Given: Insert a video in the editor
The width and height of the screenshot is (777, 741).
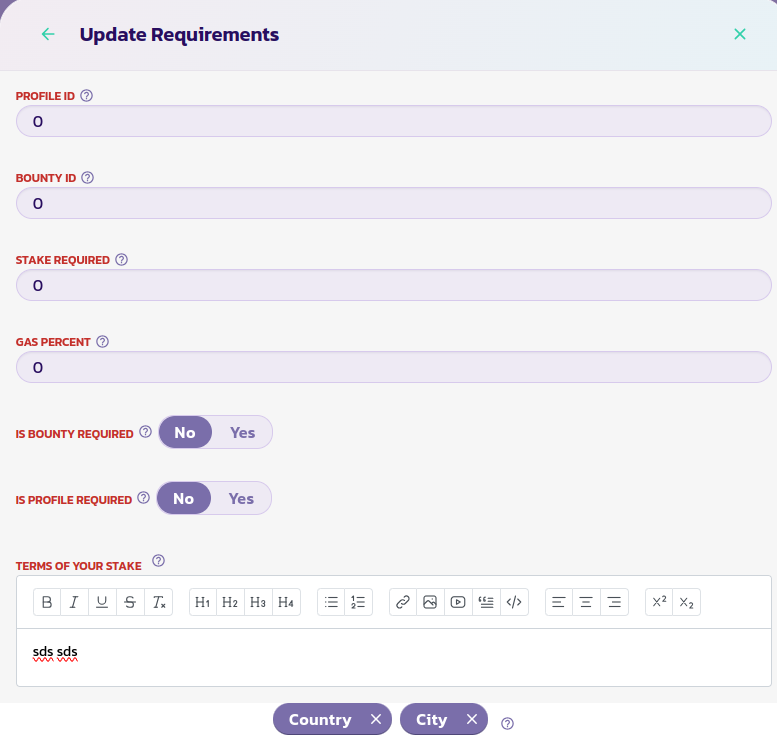Looking at the screenshot, I should coord(458,602).
